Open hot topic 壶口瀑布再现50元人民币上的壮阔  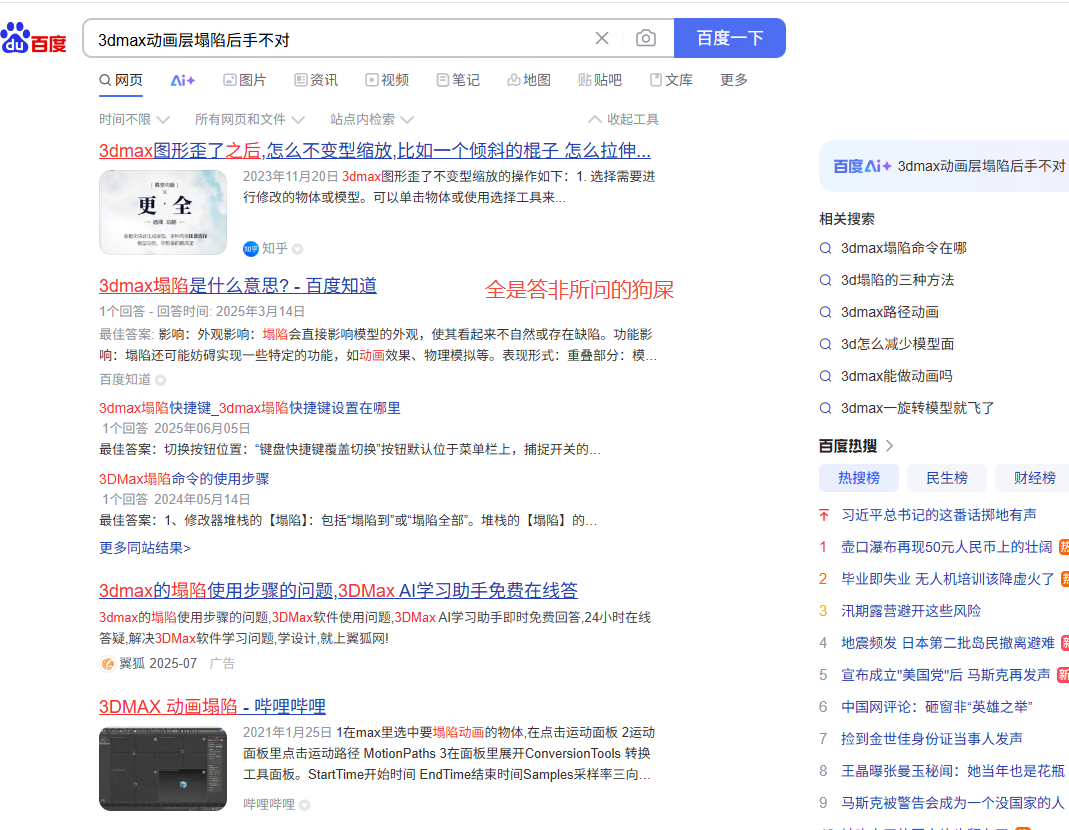pyautogui.click(x=946, y=547)
